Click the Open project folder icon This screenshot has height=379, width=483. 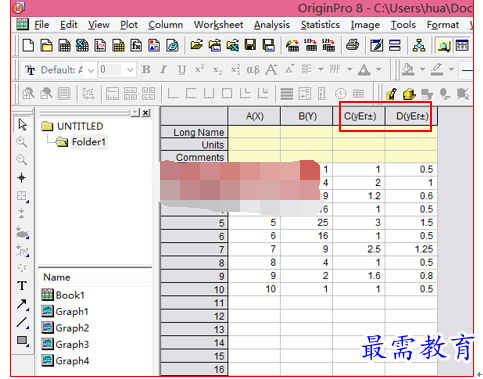coord(197,45)
